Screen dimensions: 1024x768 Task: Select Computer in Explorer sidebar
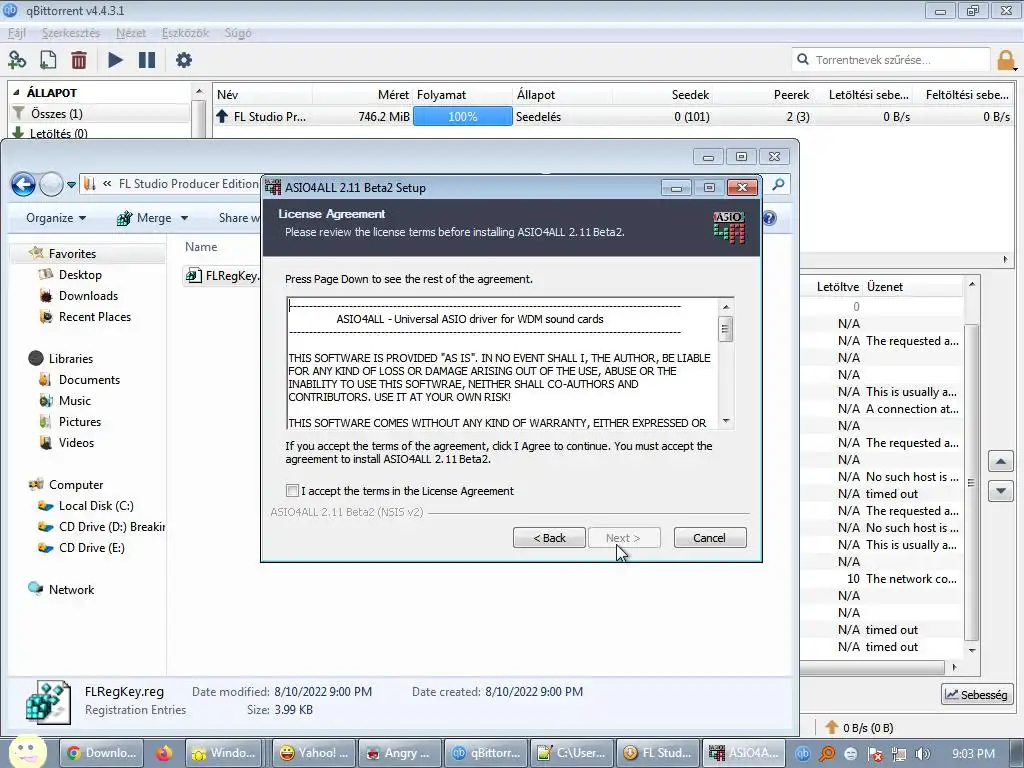pyautogui.click(x=76, y=485)
